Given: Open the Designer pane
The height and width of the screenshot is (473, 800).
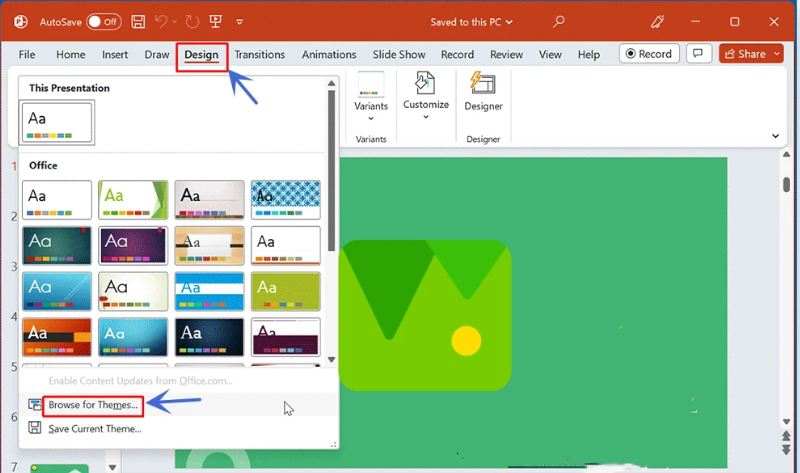Looking at the screenshot, I should coord(483,92).
